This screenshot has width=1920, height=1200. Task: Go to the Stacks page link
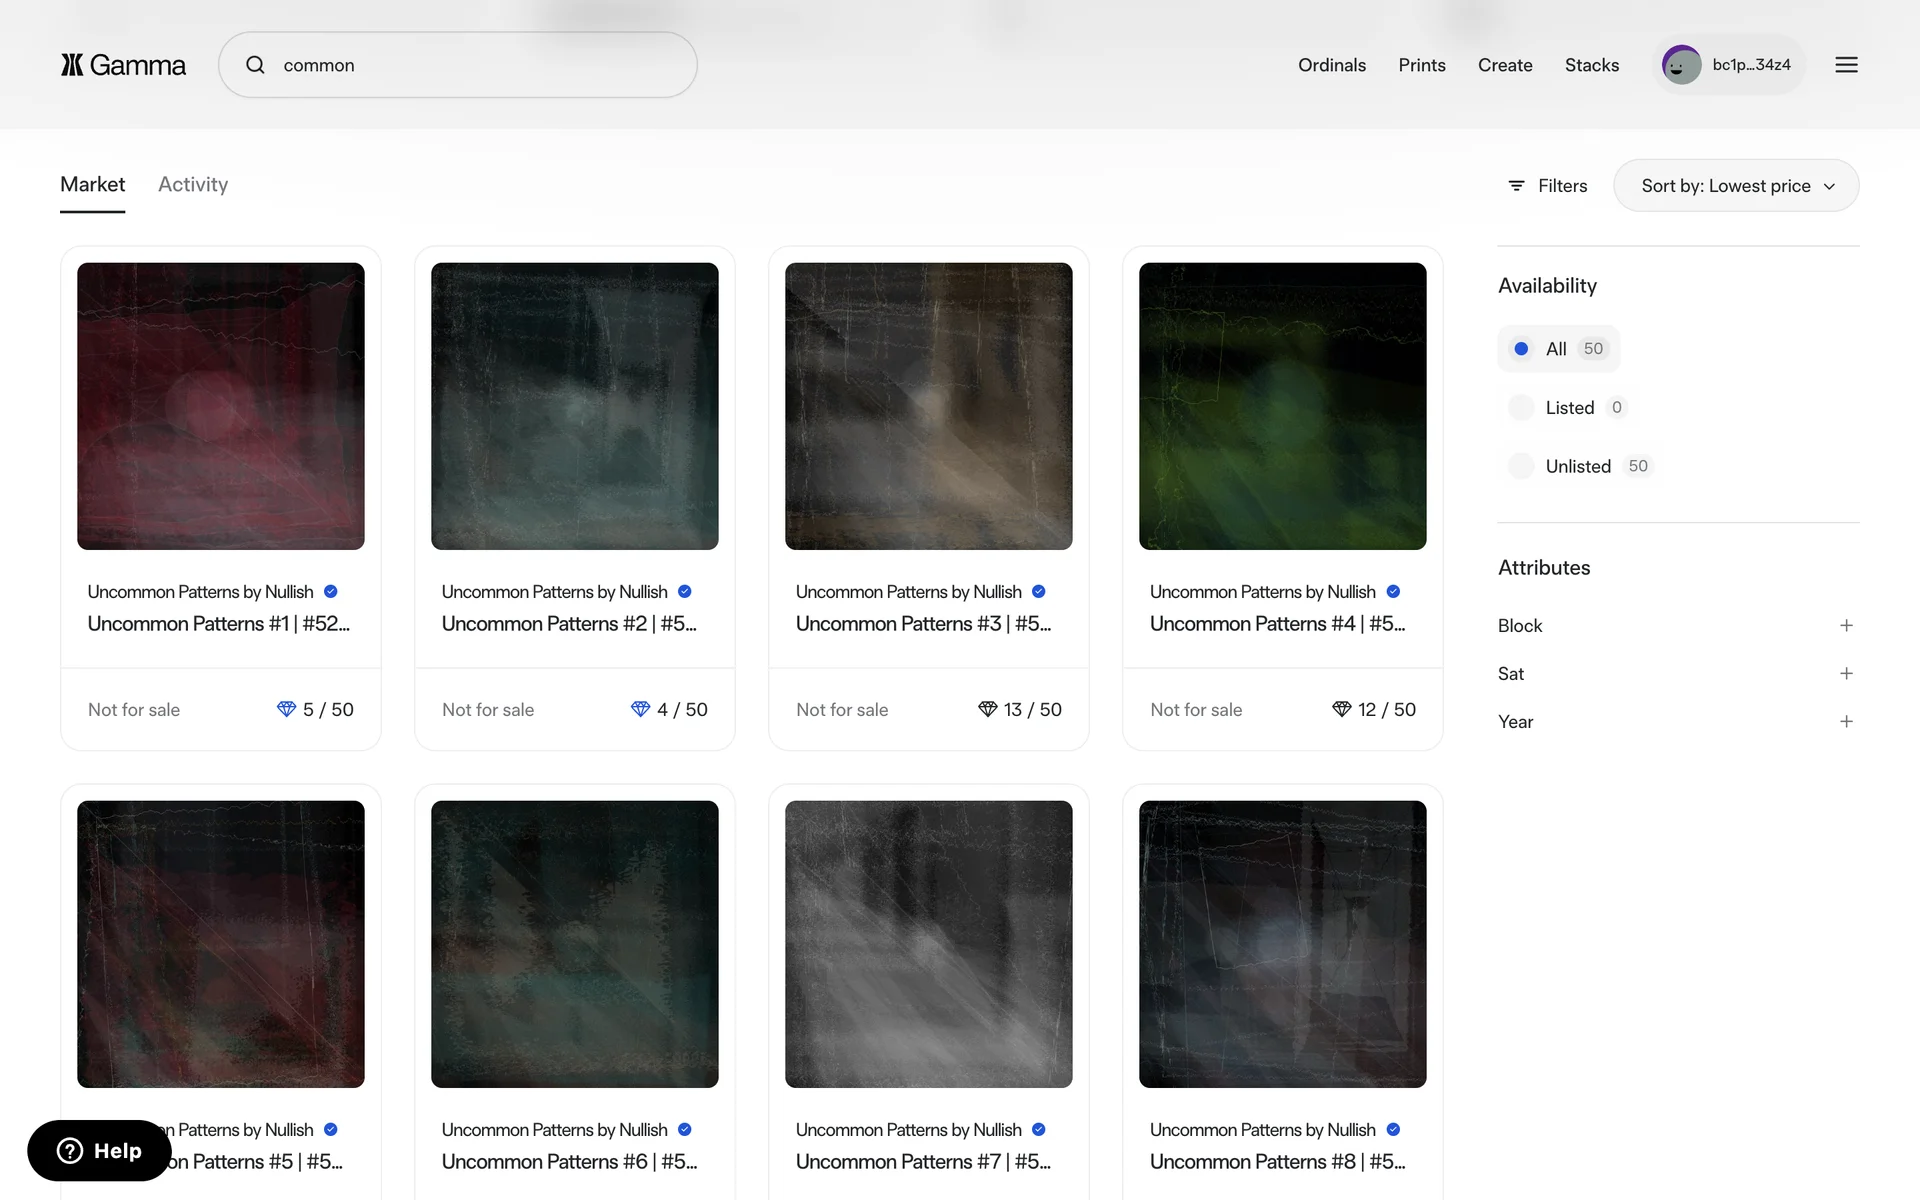(1591, 65)
